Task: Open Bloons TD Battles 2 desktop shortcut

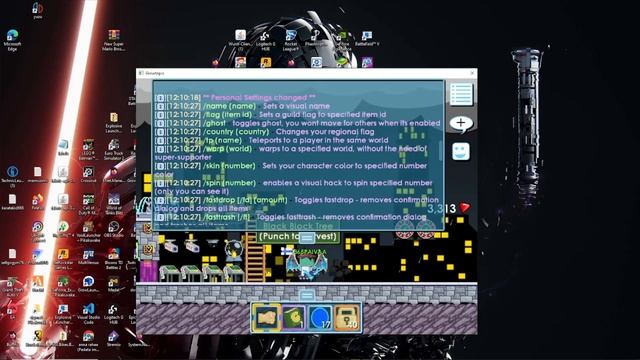Action: tap(114, 259)
